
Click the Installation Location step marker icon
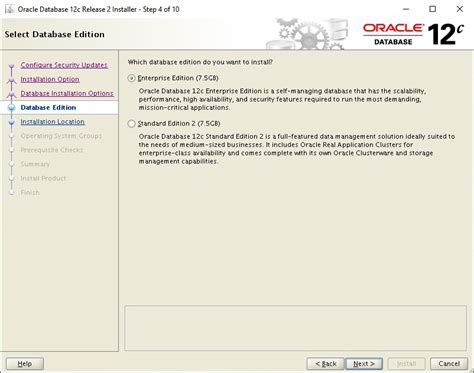pos(12,122)
